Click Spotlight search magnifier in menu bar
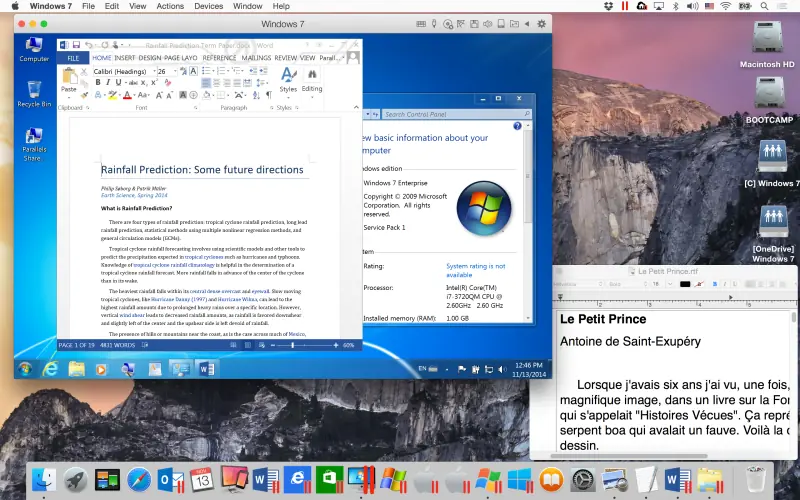The image size is (800, 500). click(x=764, y=6)
